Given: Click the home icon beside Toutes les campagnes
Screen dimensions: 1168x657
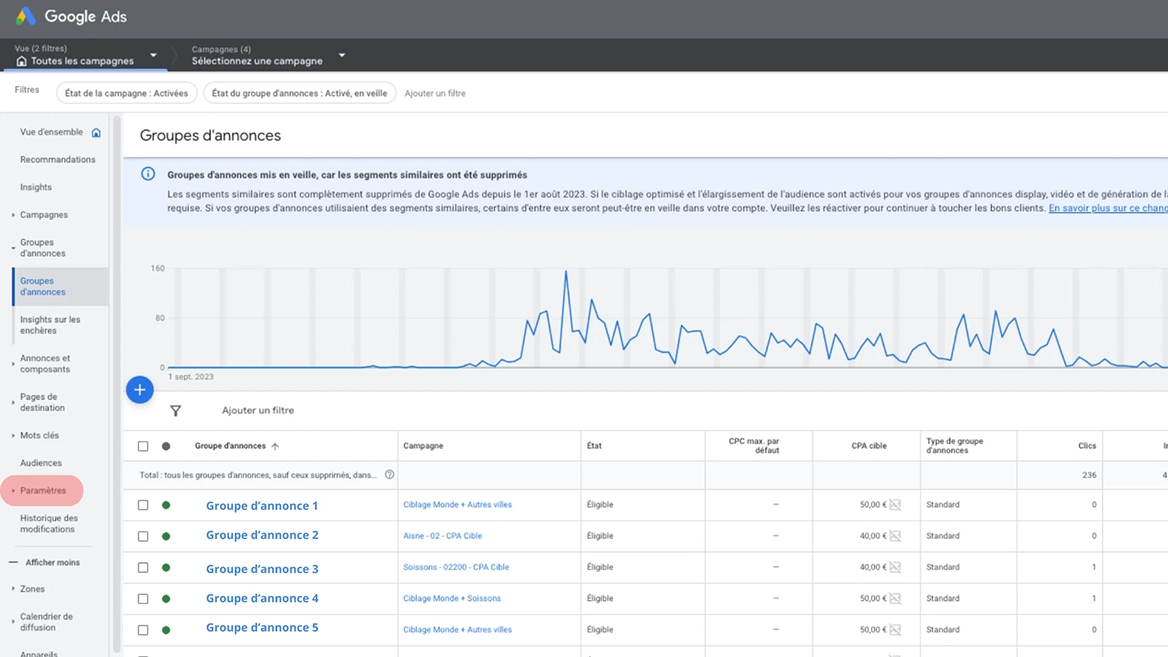Looking at the screenshot, I should (21, 61).
